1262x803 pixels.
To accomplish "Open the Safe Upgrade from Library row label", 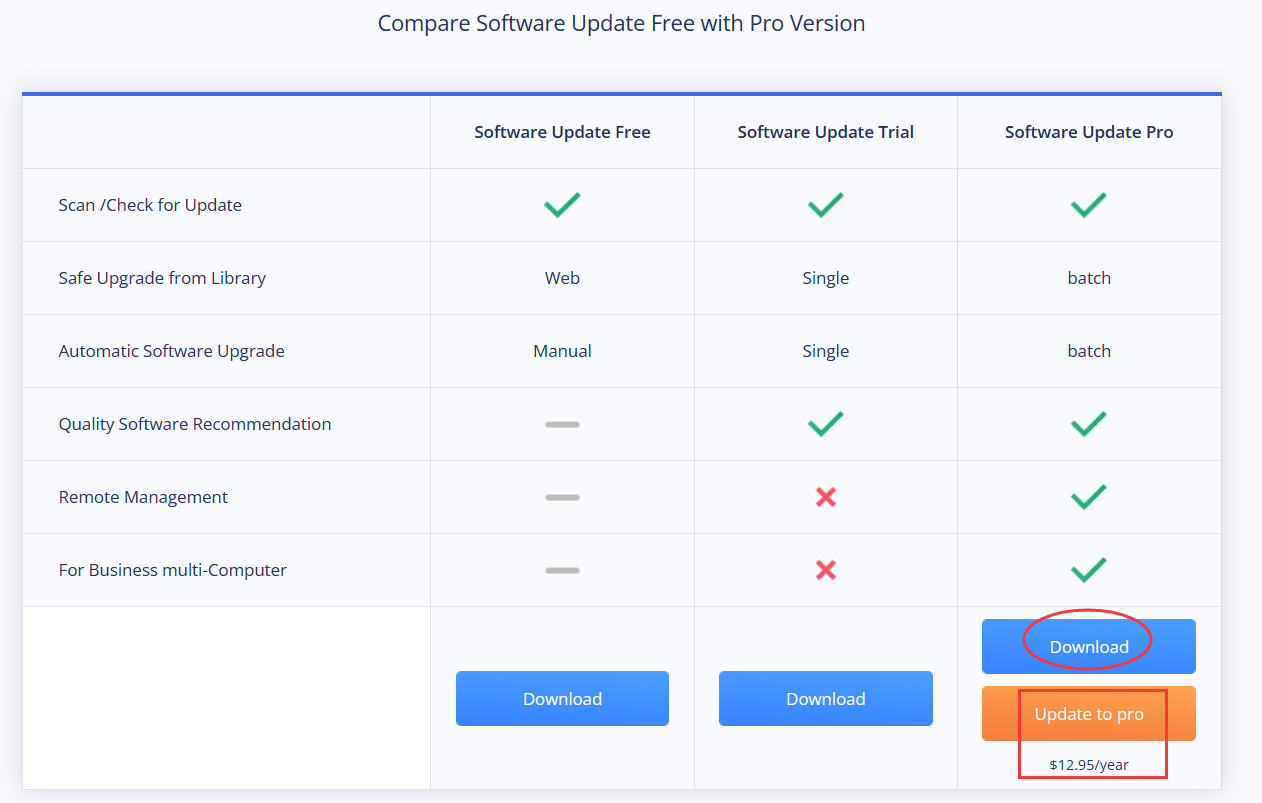I will click(x=162, y=278).
